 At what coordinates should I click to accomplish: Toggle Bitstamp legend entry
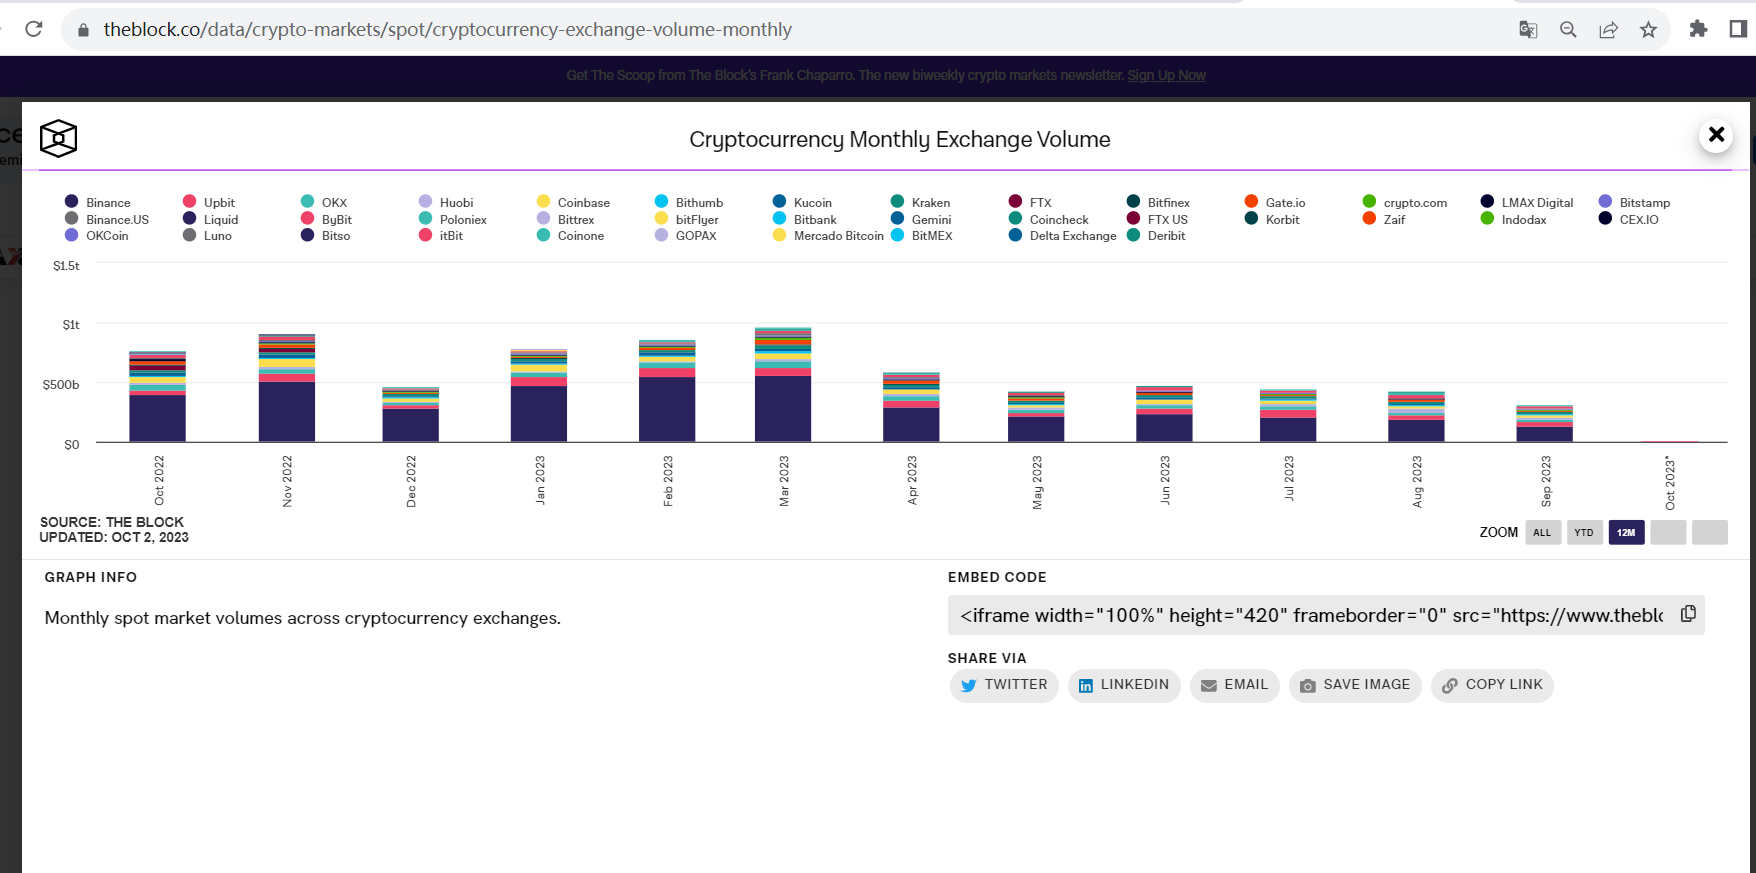(x=1634, y=202)
